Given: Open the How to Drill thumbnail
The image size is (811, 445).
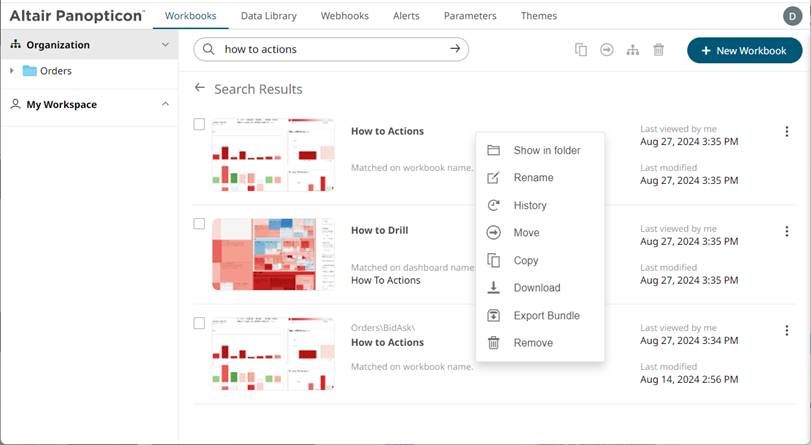Looking at the screenshot, I should point(272,254).
